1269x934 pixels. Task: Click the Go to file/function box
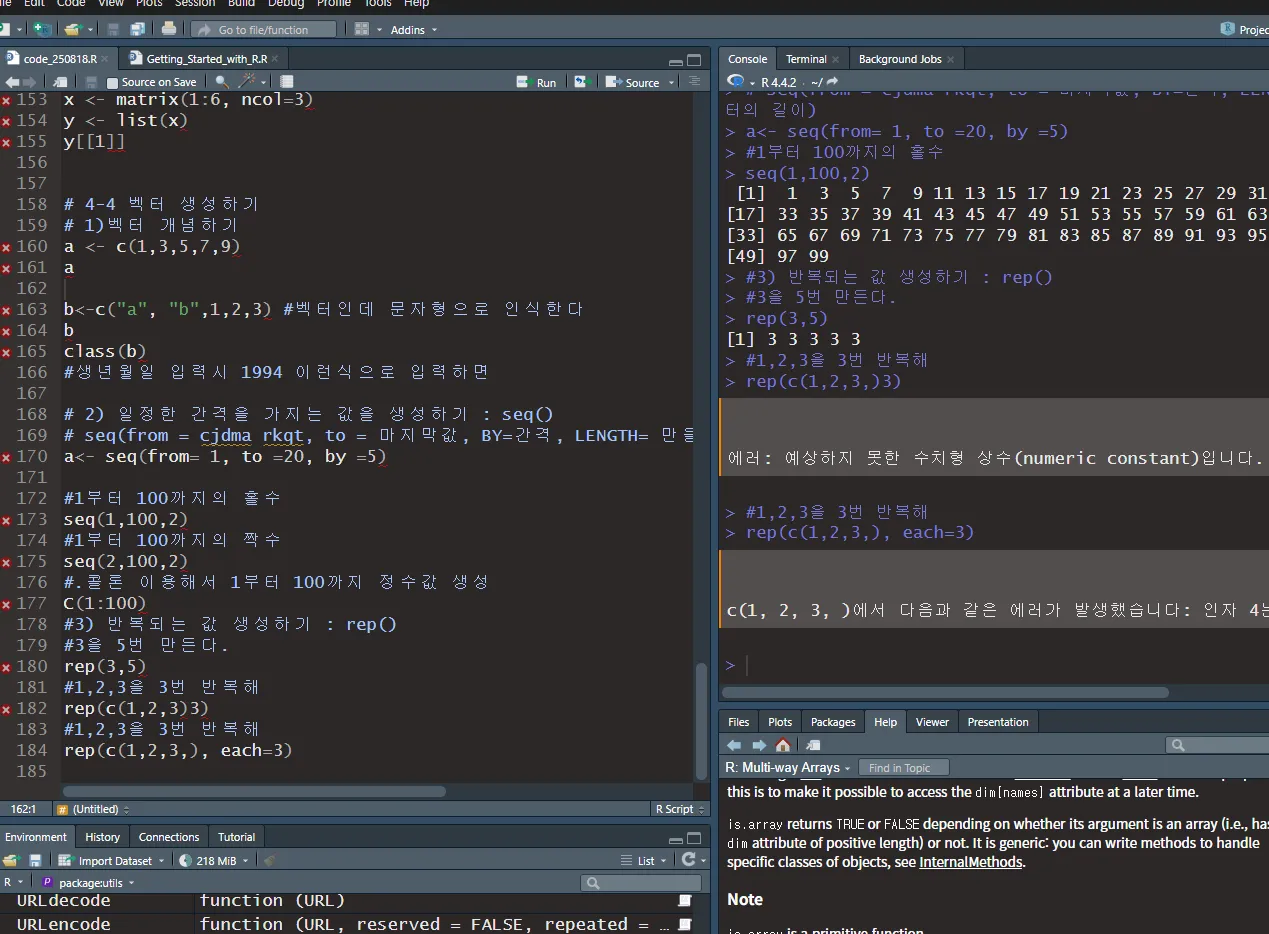(x=264, y=30)
